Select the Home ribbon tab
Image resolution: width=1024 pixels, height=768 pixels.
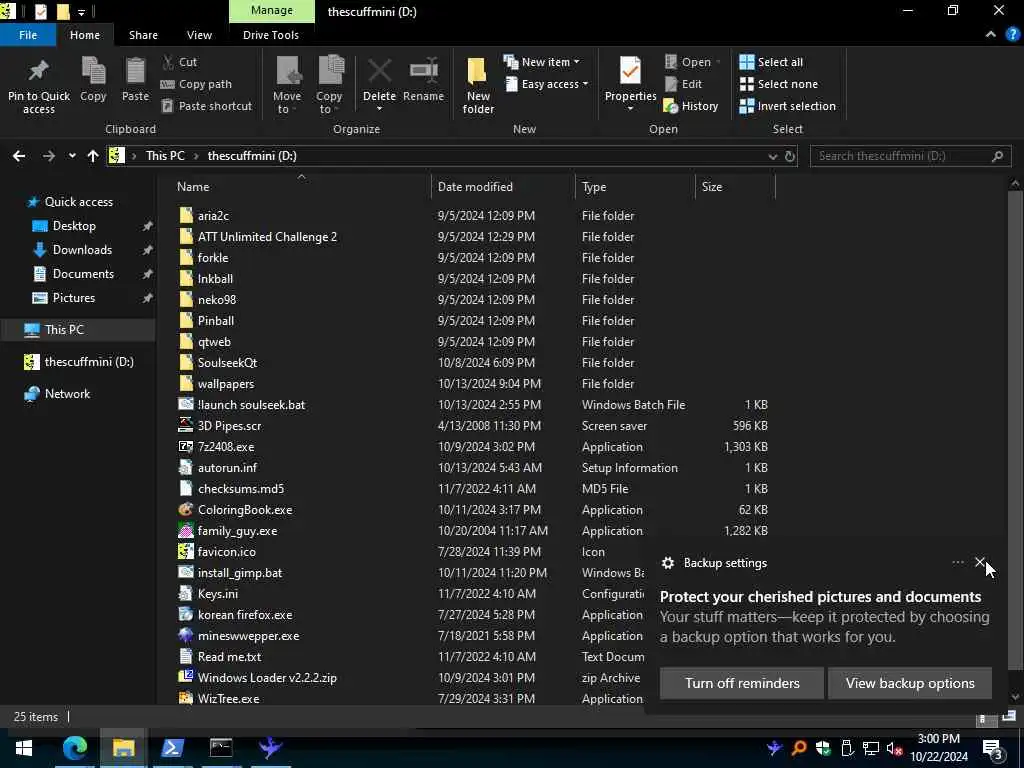[x=85, y=35]
